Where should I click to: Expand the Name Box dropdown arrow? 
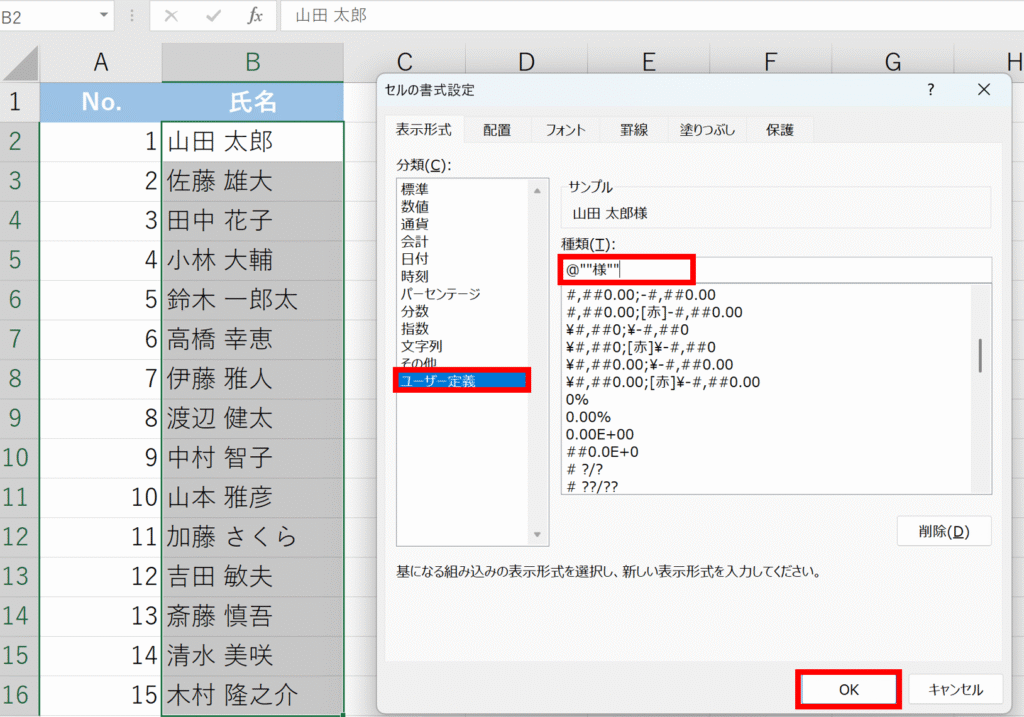pos(105,16)
